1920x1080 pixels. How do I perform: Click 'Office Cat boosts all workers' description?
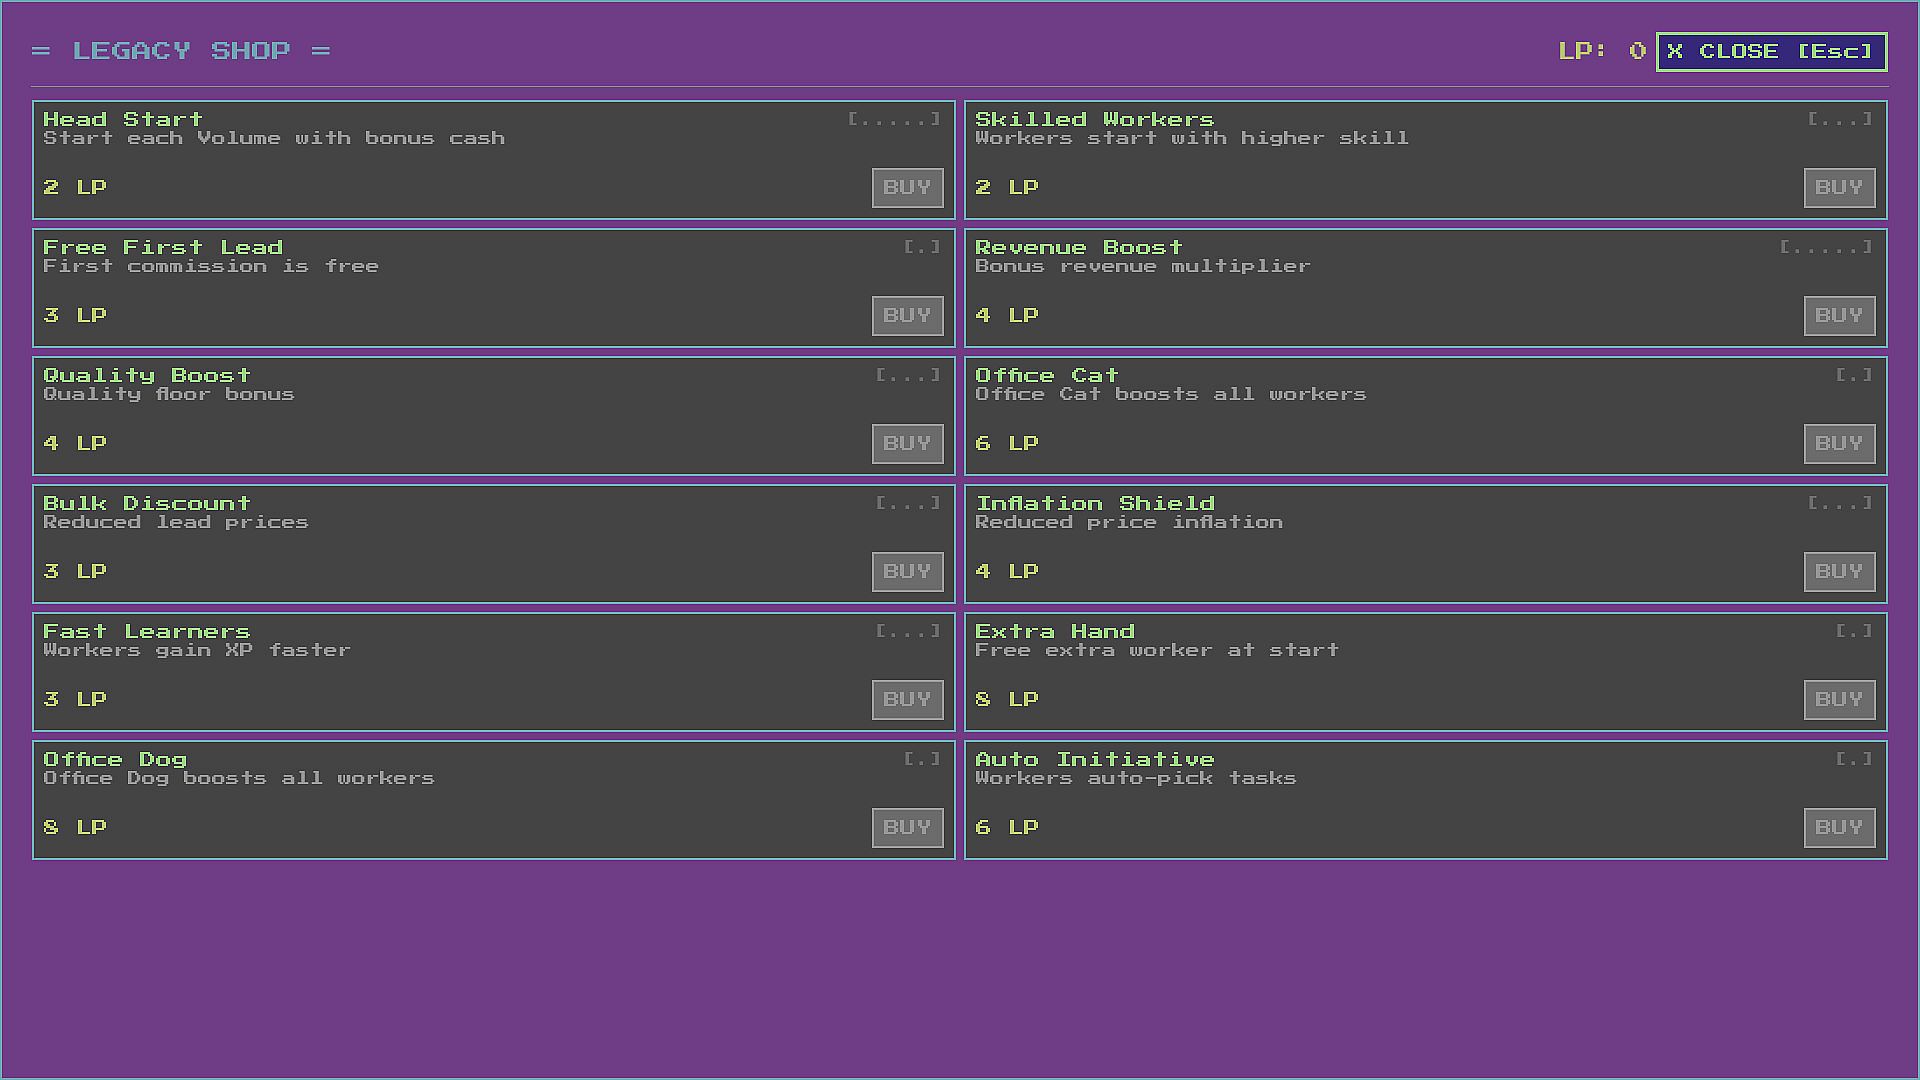click(x=1171, y=394)
